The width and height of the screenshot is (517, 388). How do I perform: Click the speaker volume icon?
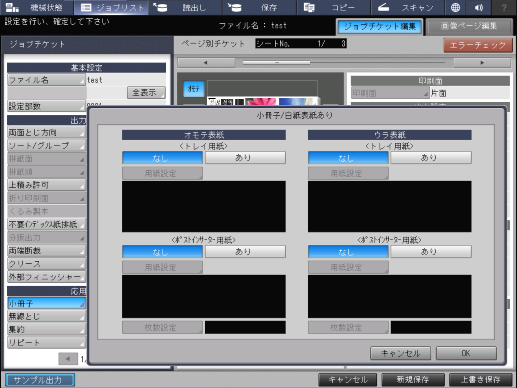click(479, 7)
